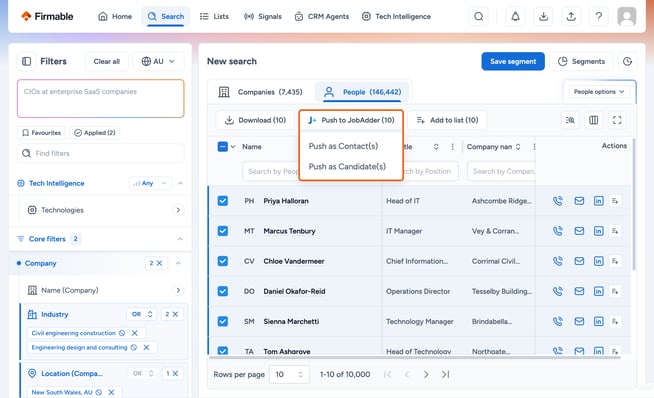Open CRM Agents nav item
Image resolution: width=654 pixels, height=398 pixels.
[322, 17]
